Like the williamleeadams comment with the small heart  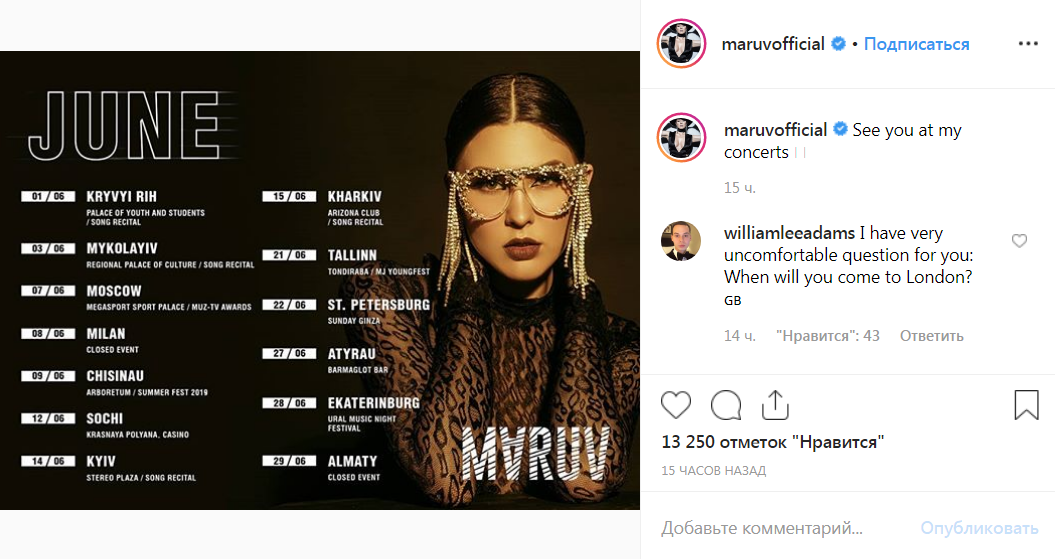click(1019, 240)
